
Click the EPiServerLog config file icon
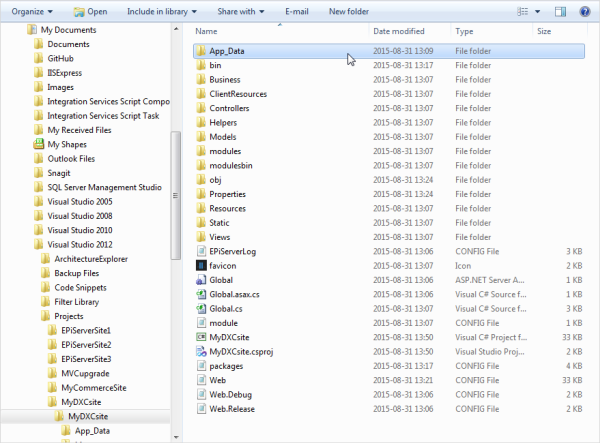tap(200, 252)
